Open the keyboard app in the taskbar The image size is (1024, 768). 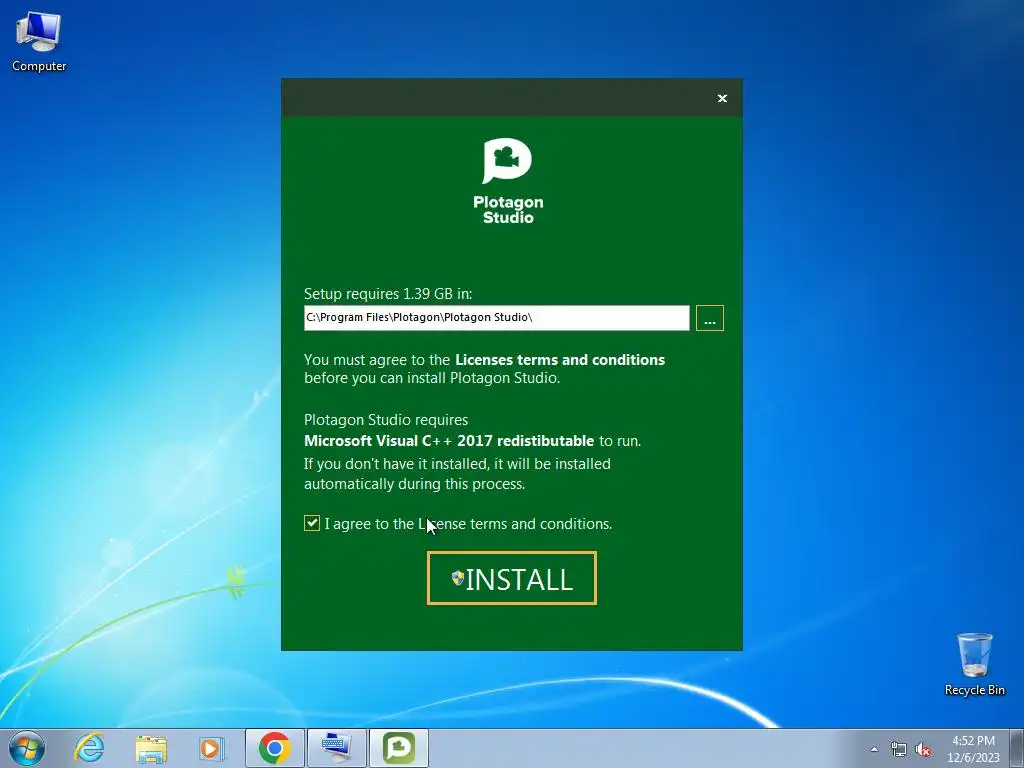337,748
